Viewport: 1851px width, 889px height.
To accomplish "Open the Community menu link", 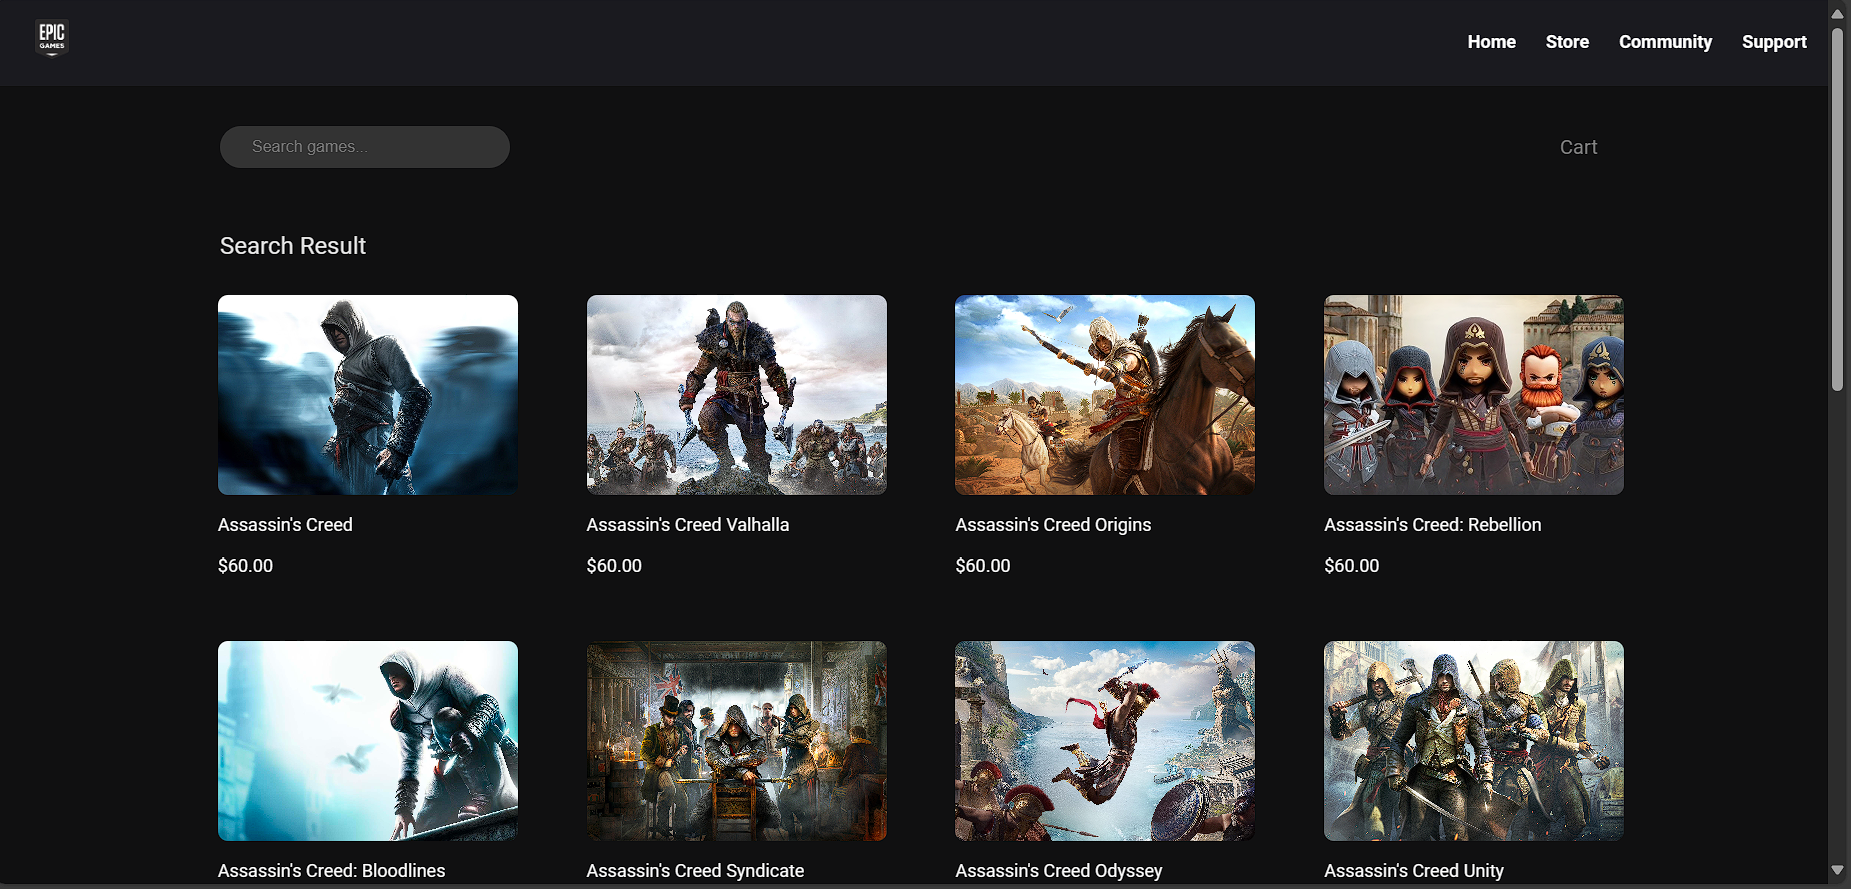I will pos(1665,42).
